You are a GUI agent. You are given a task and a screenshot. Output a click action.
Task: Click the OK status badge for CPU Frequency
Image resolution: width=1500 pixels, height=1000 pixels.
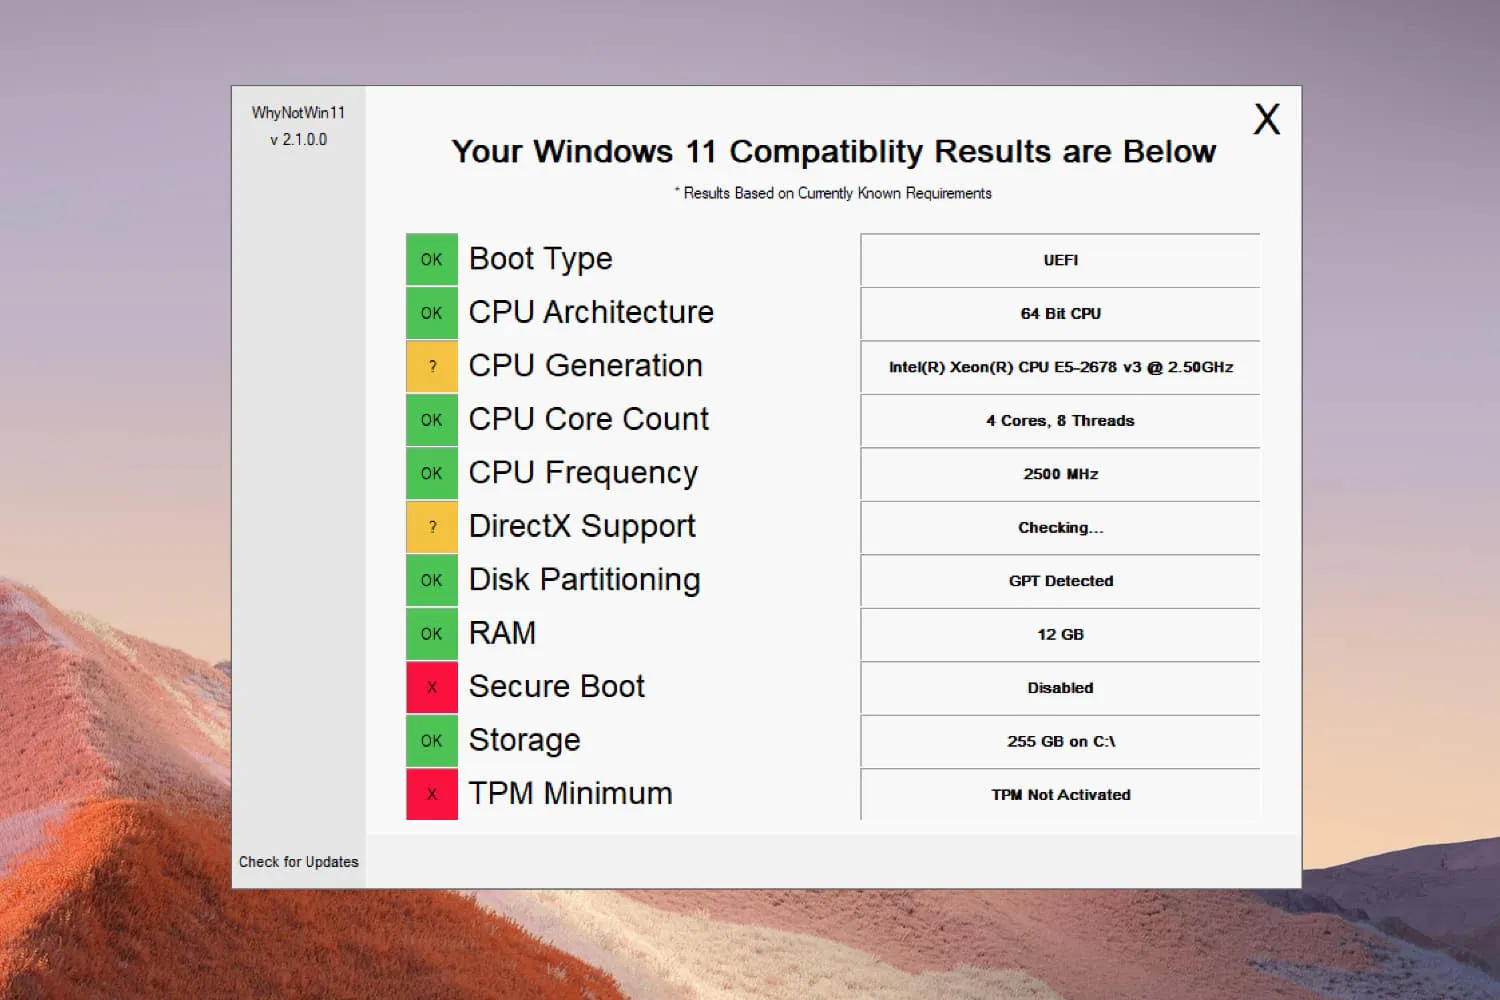point(432,473)
